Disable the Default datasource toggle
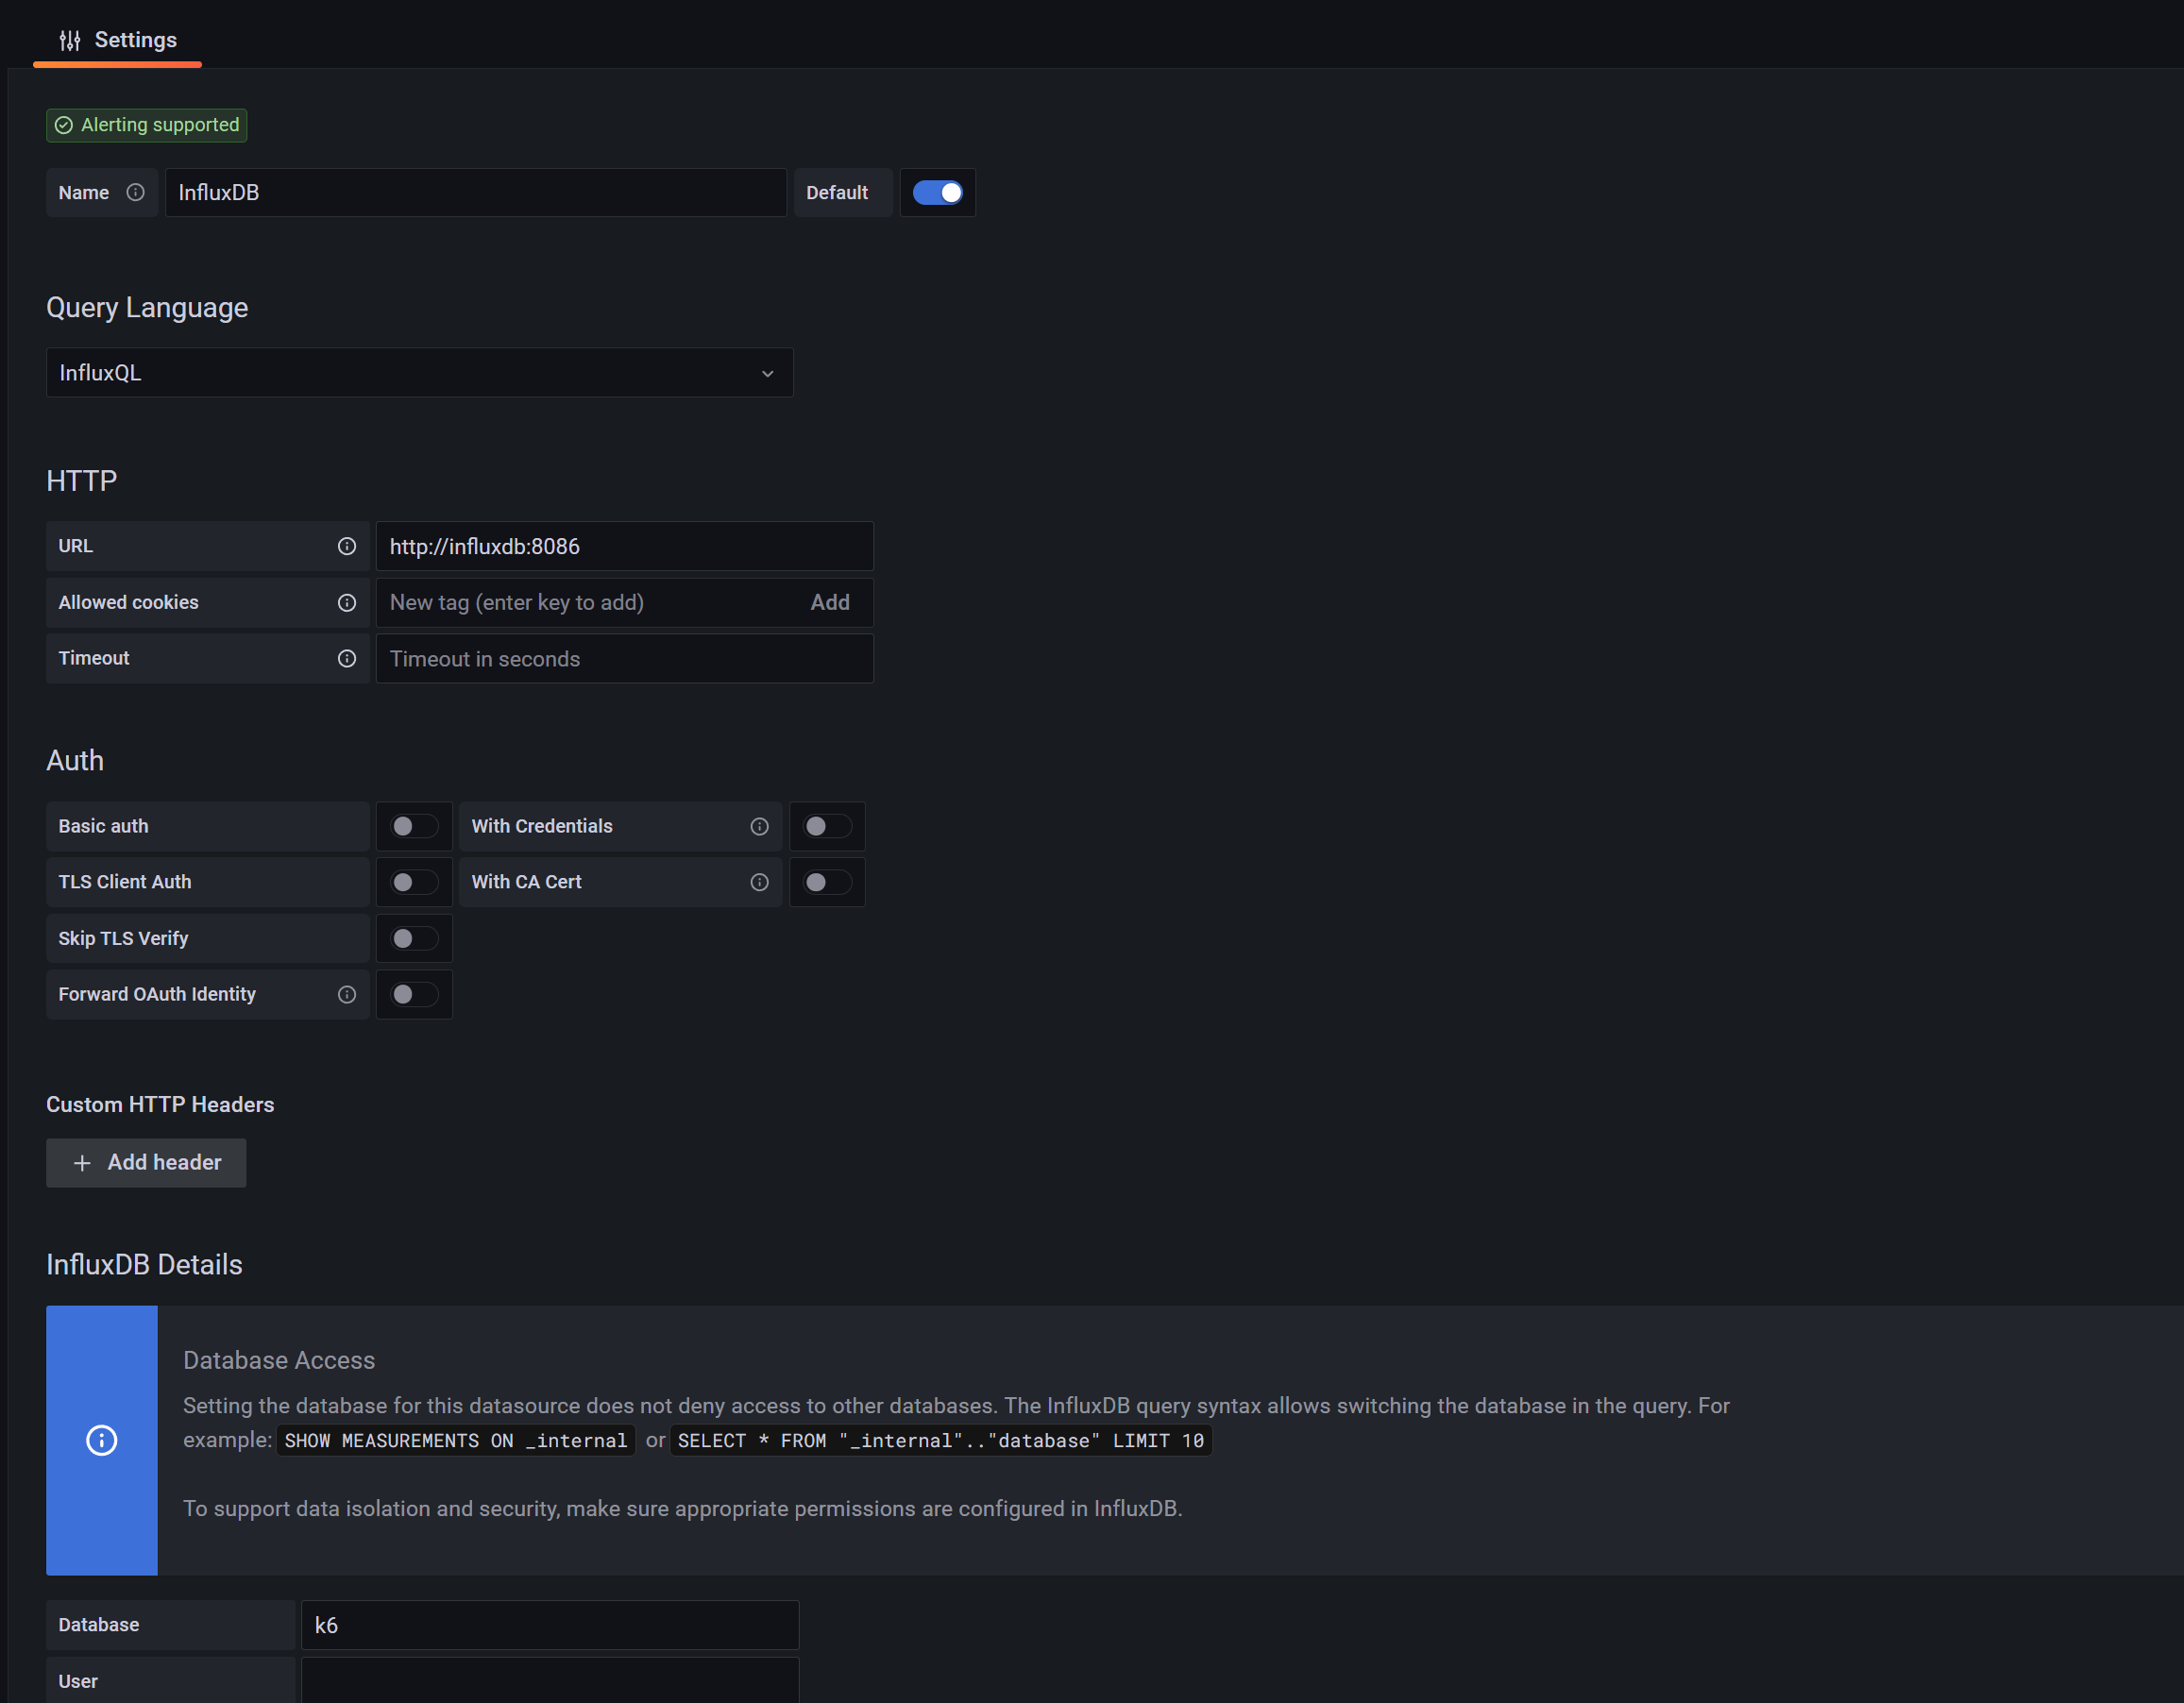 (x=938, y=192)
